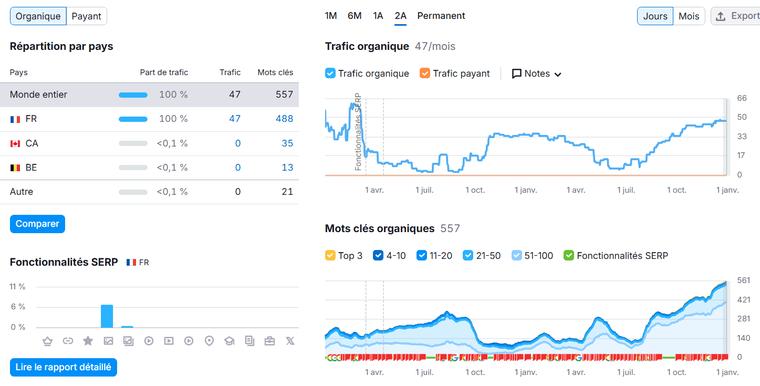Select the 6M time range
This screenshot has width=760, height=386.
click(354, 16)
